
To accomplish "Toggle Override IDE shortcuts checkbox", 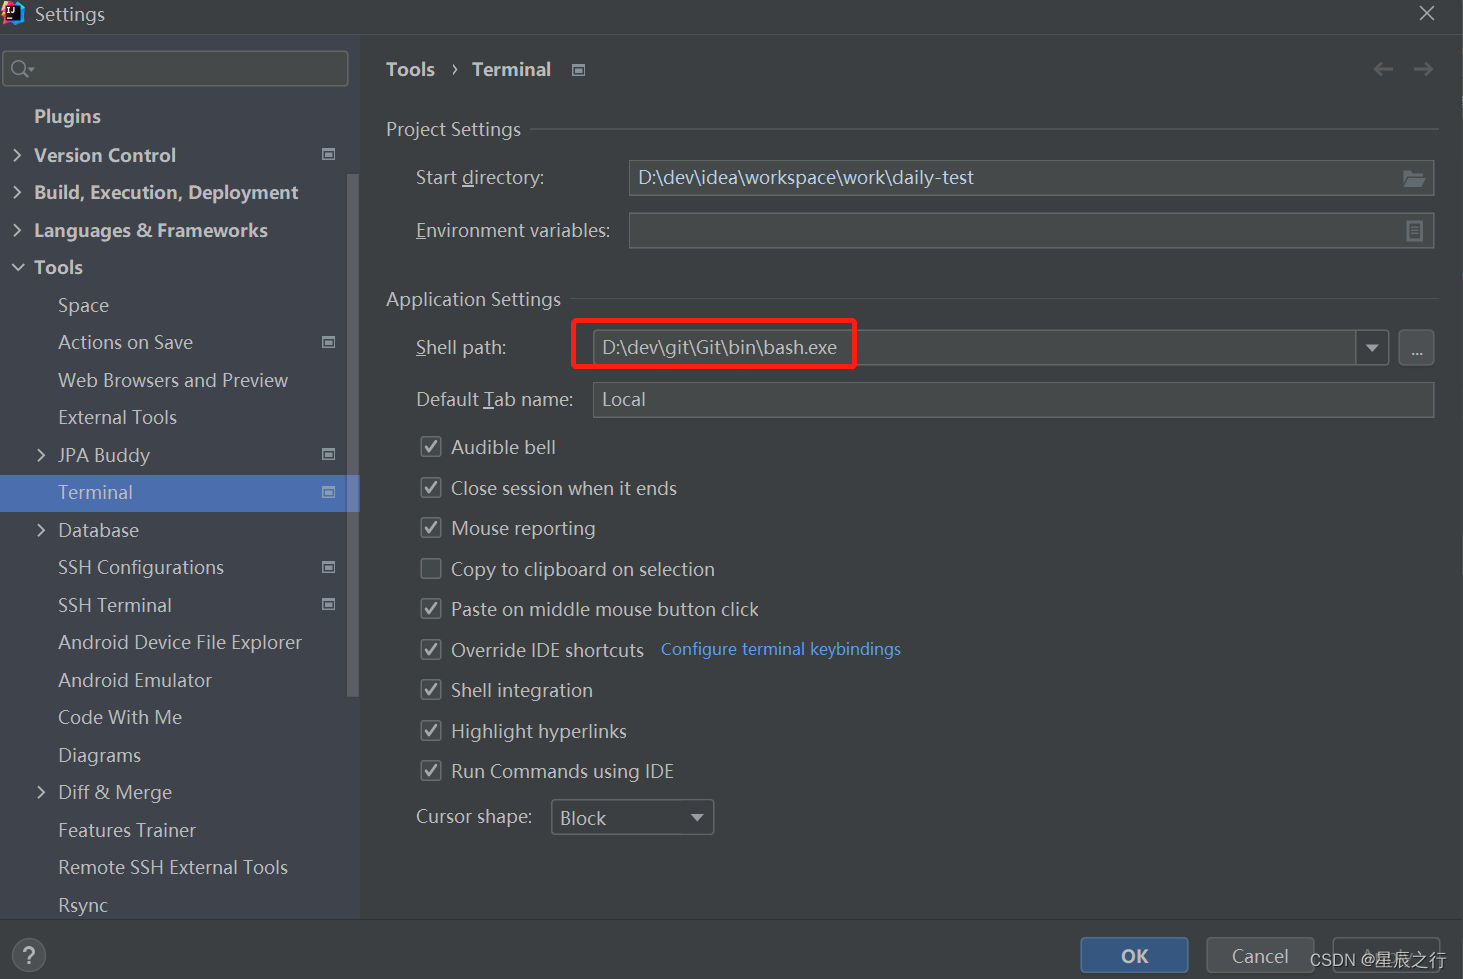I will pos(431,650).
